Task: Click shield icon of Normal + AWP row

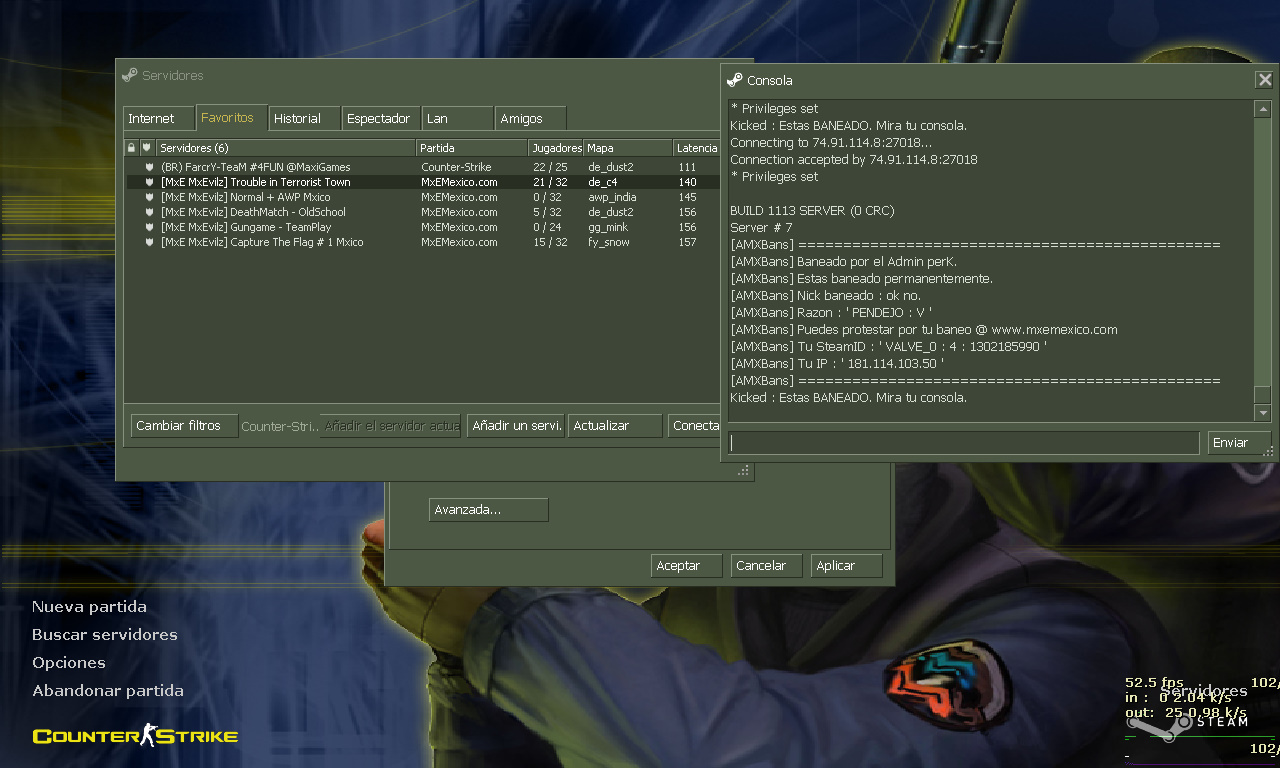Action: [x=149, y=197]
